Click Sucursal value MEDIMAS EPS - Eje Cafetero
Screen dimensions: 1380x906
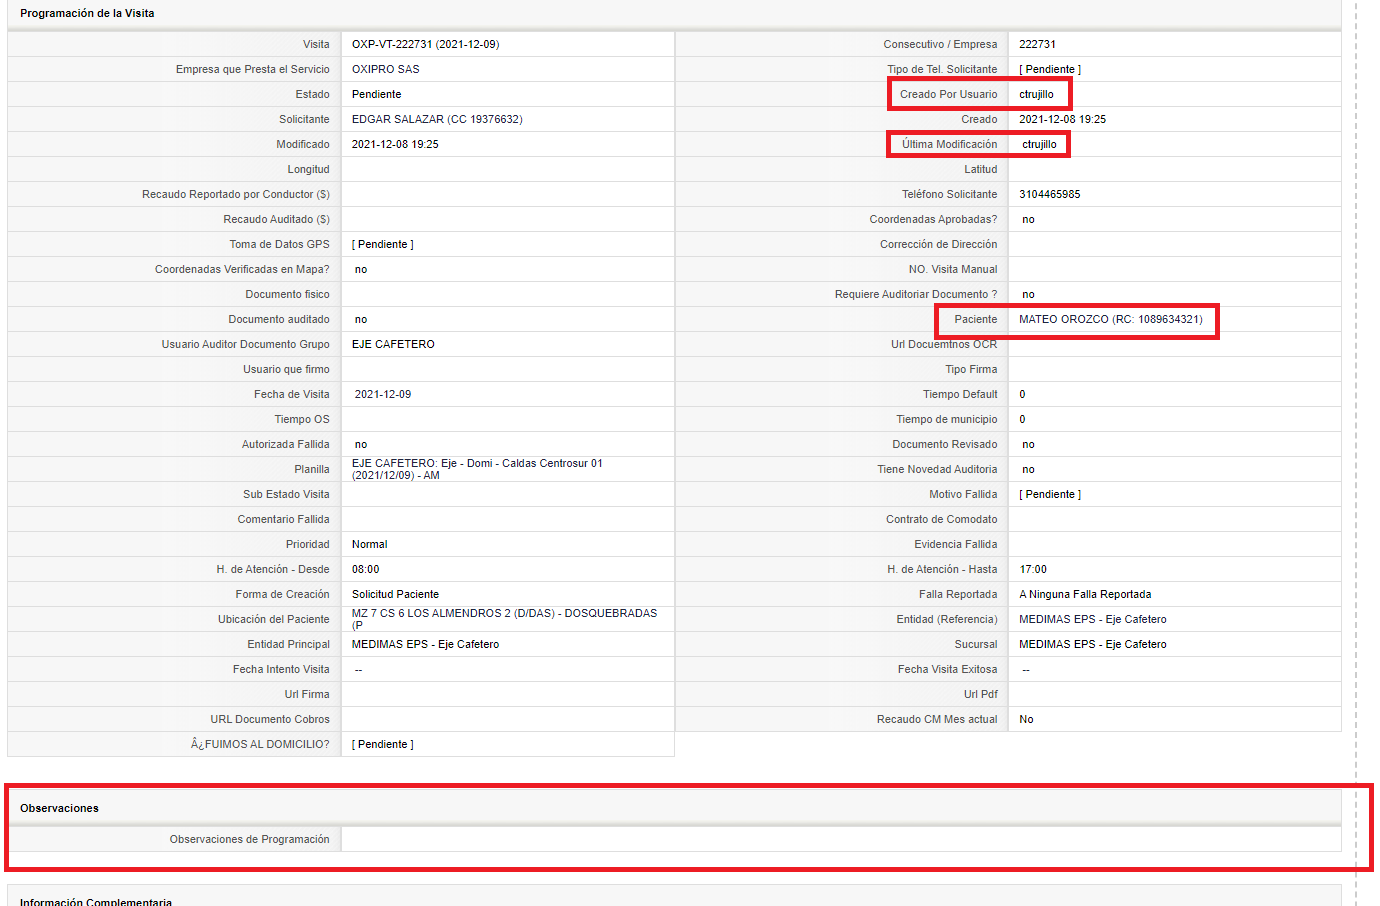[1093, 644]
